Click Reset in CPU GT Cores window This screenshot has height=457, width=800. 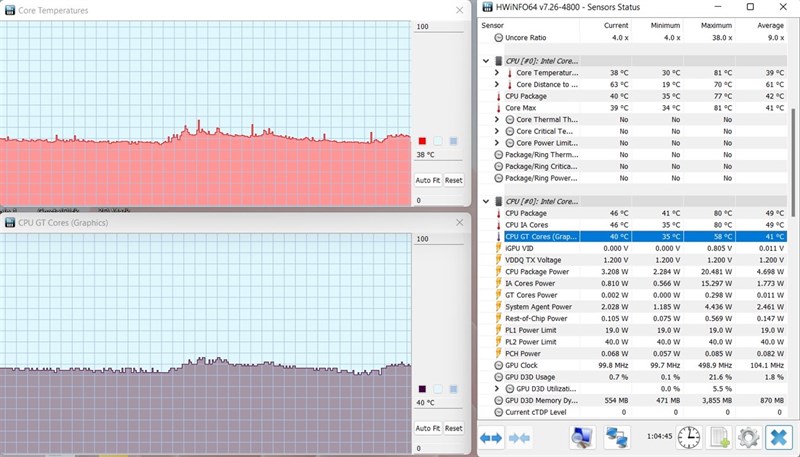tap(454, 428)
